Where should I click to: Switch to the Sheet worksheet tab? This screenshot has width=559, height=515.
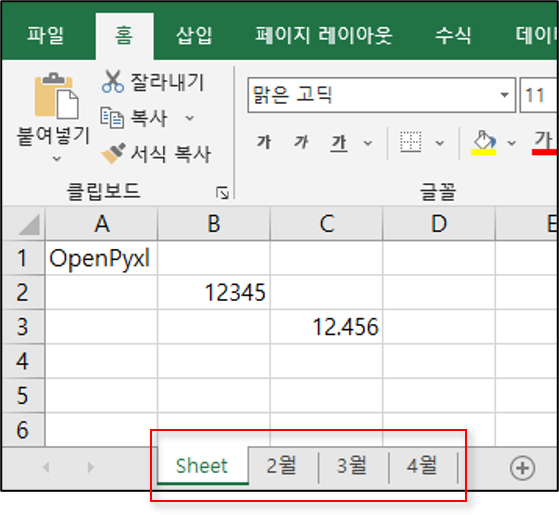(202, 466)
